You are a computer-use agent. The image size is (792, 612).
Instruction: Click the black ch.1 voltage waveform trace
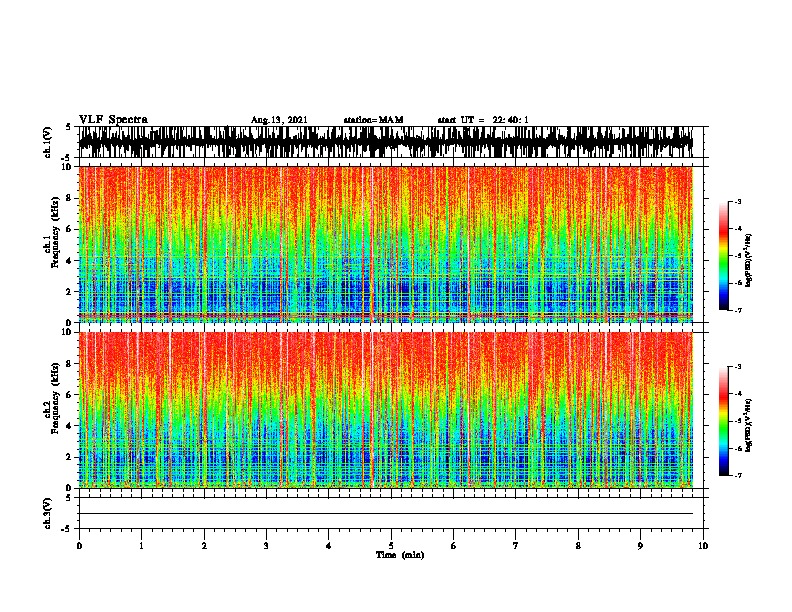pyautogui.click(x=385, y=142)
